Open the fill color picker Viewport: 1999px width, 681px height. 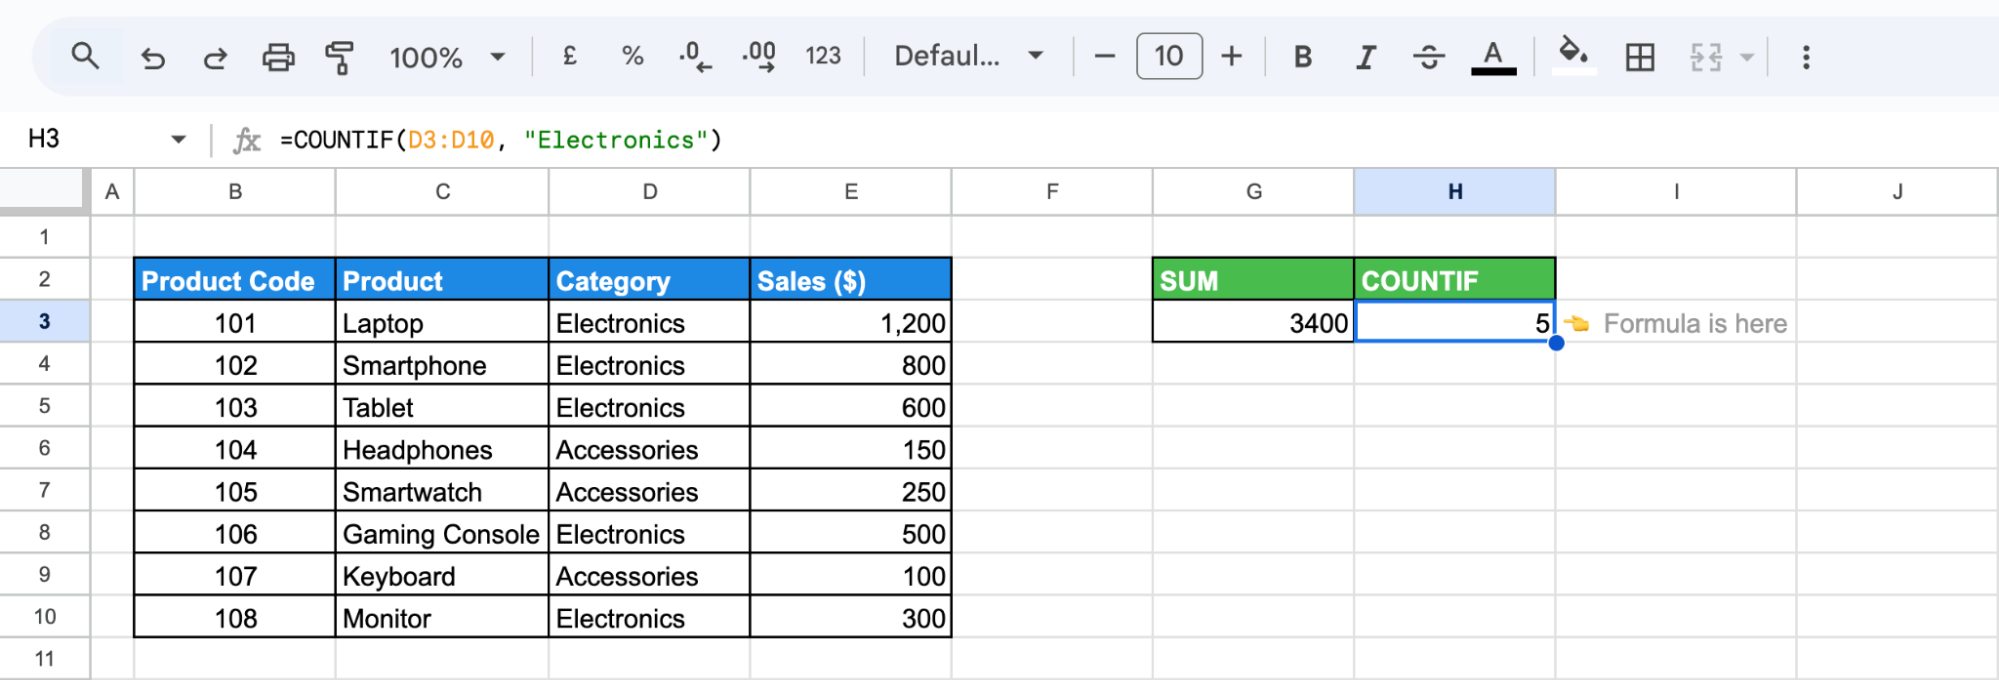tap(1573, 55)
